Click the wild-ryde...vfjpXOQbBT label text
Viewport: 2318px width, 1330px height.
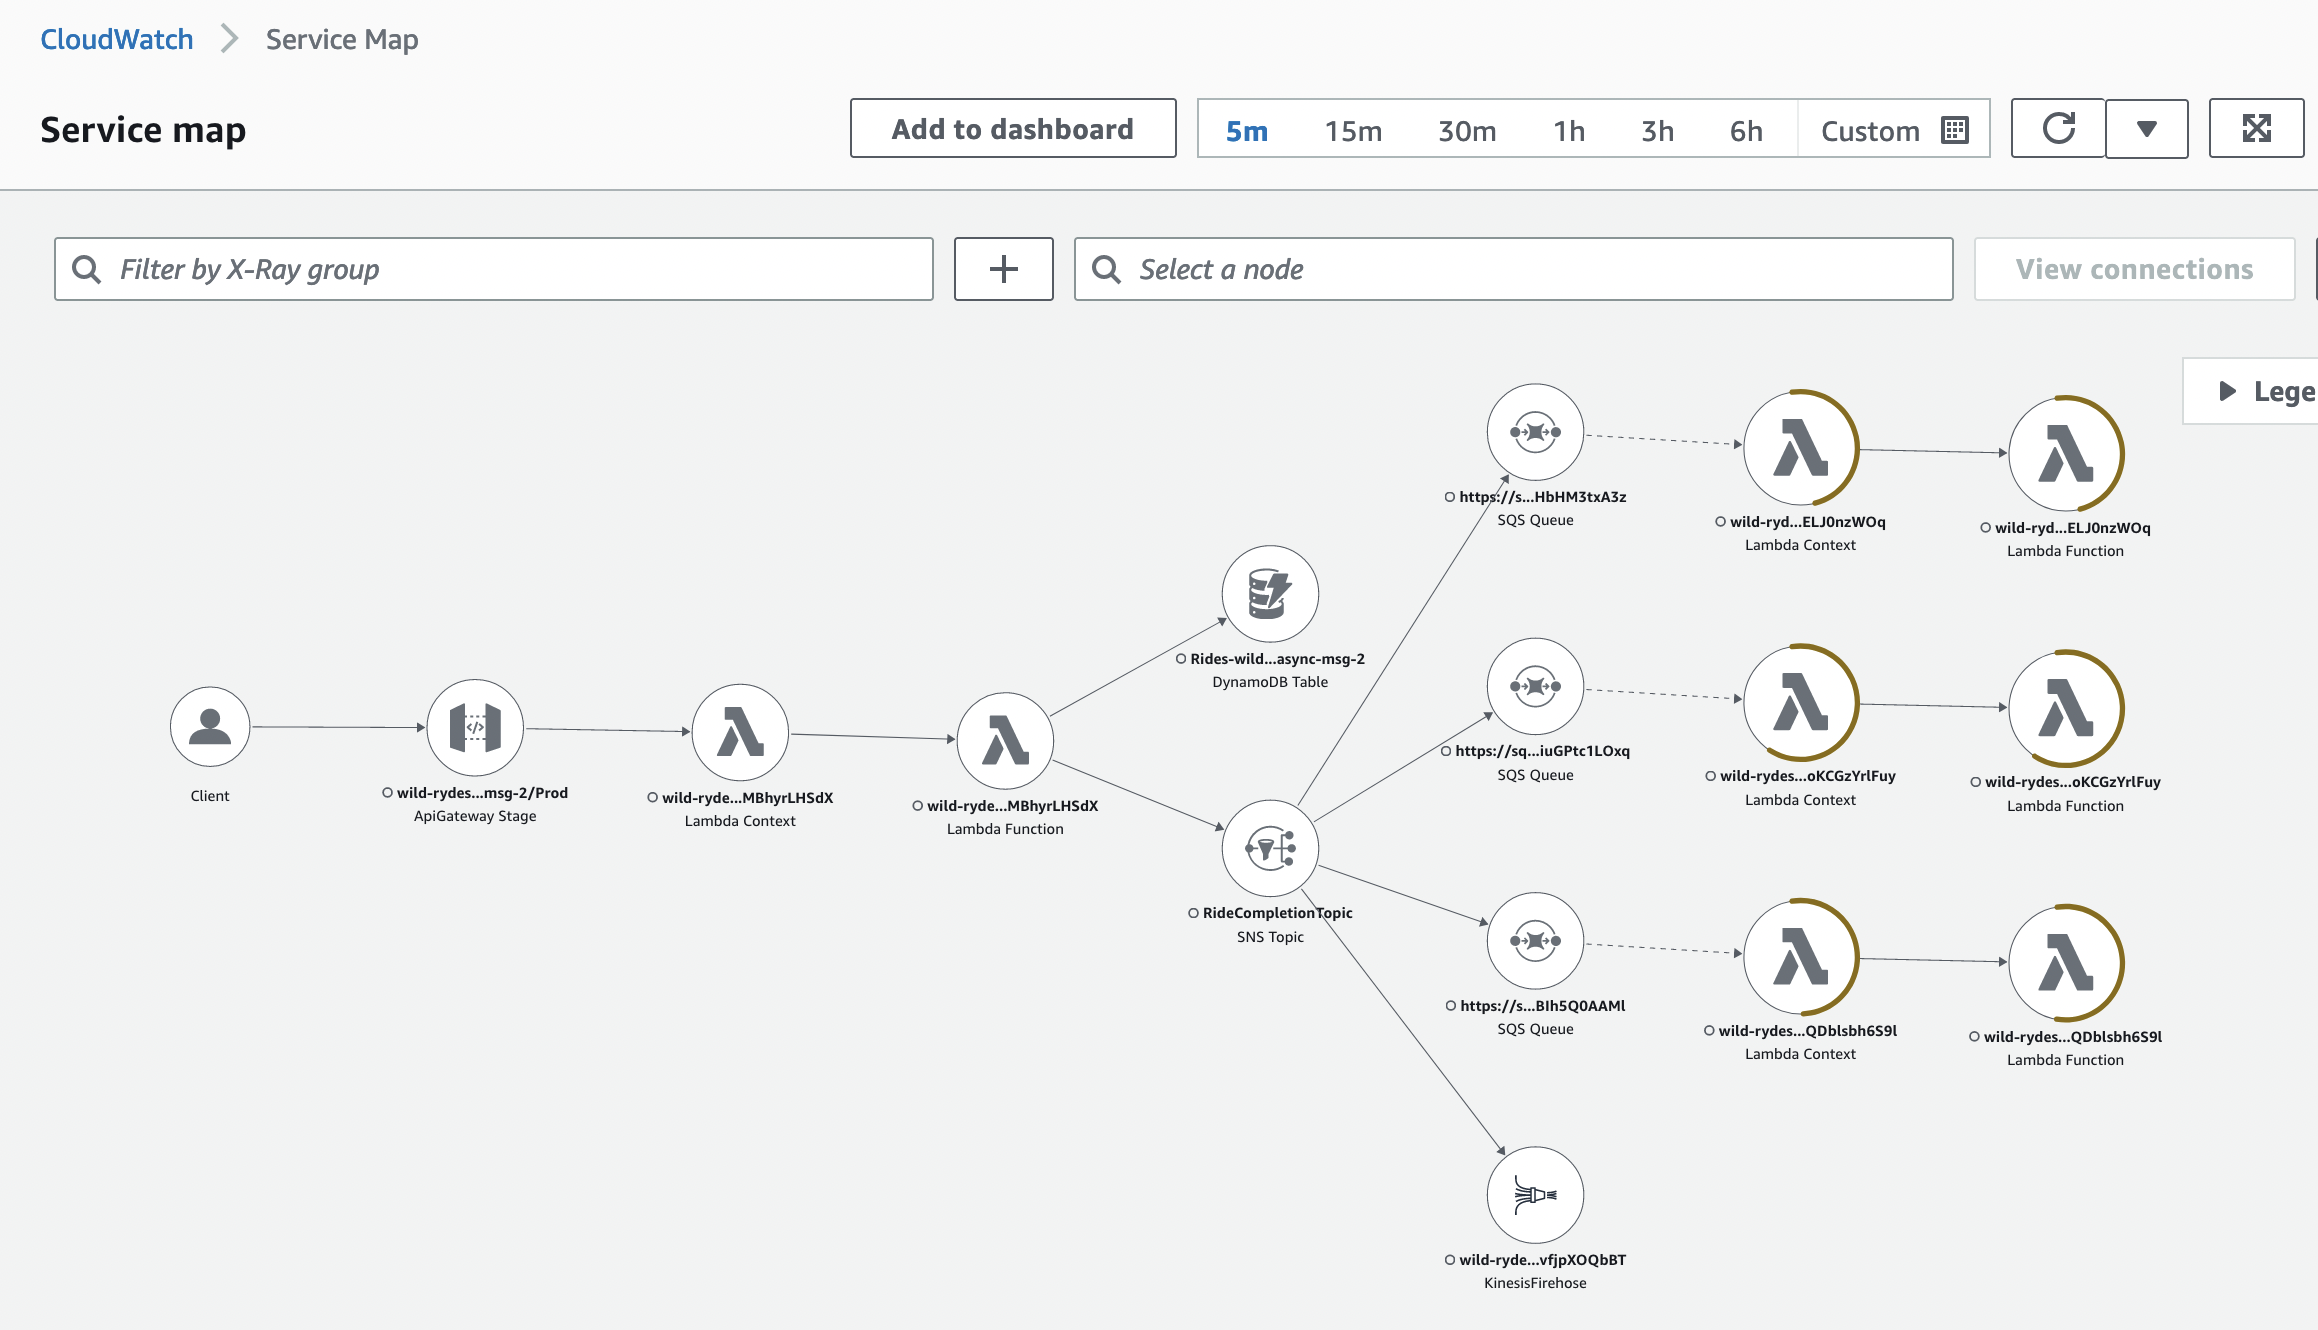1542,1260
